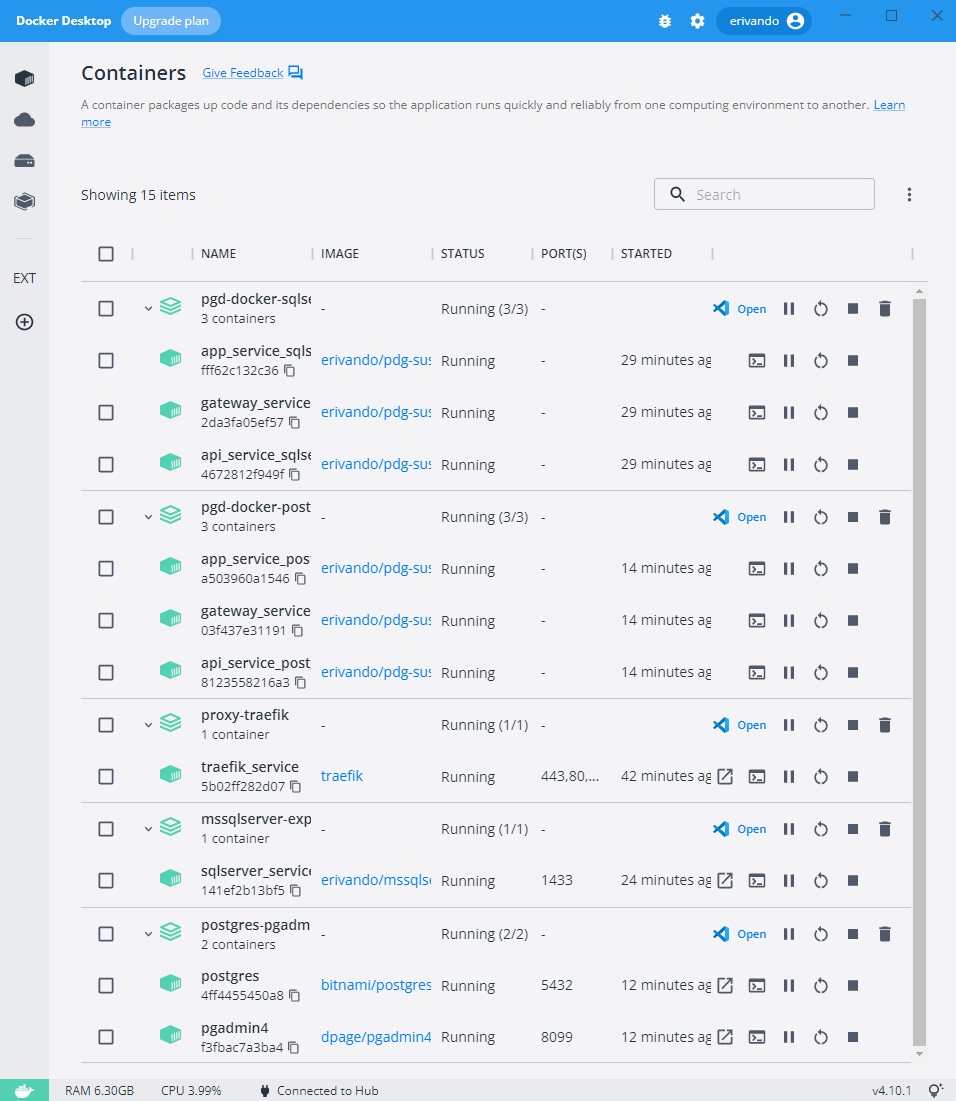Open terminal for app_service_sqls container
Image resolution: width=956 pixels, height=1101 pixels.
pyautogui.click(x=757, y=361)
